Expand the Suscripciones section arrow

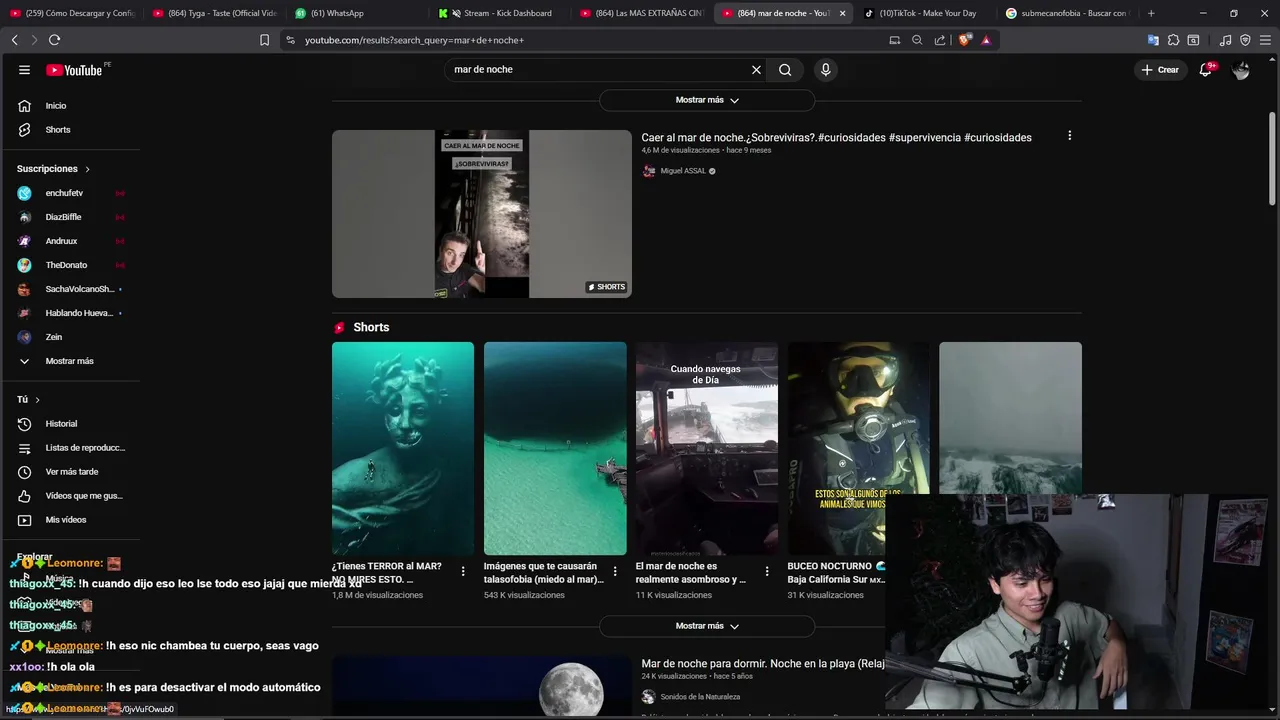click(87, 169)
